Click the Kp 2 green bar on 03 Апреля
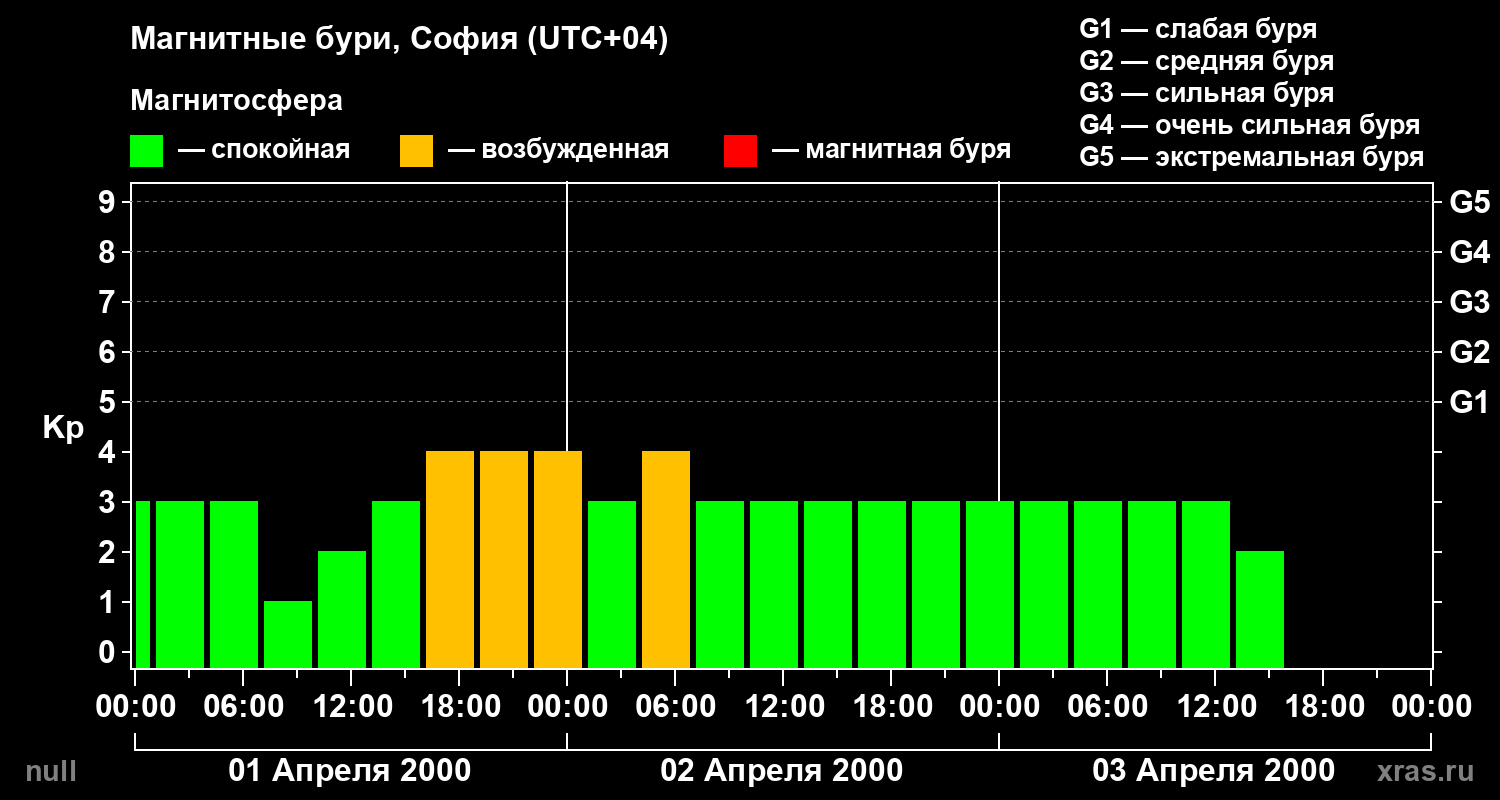 pyautogui.click(x=1260, y=609)
